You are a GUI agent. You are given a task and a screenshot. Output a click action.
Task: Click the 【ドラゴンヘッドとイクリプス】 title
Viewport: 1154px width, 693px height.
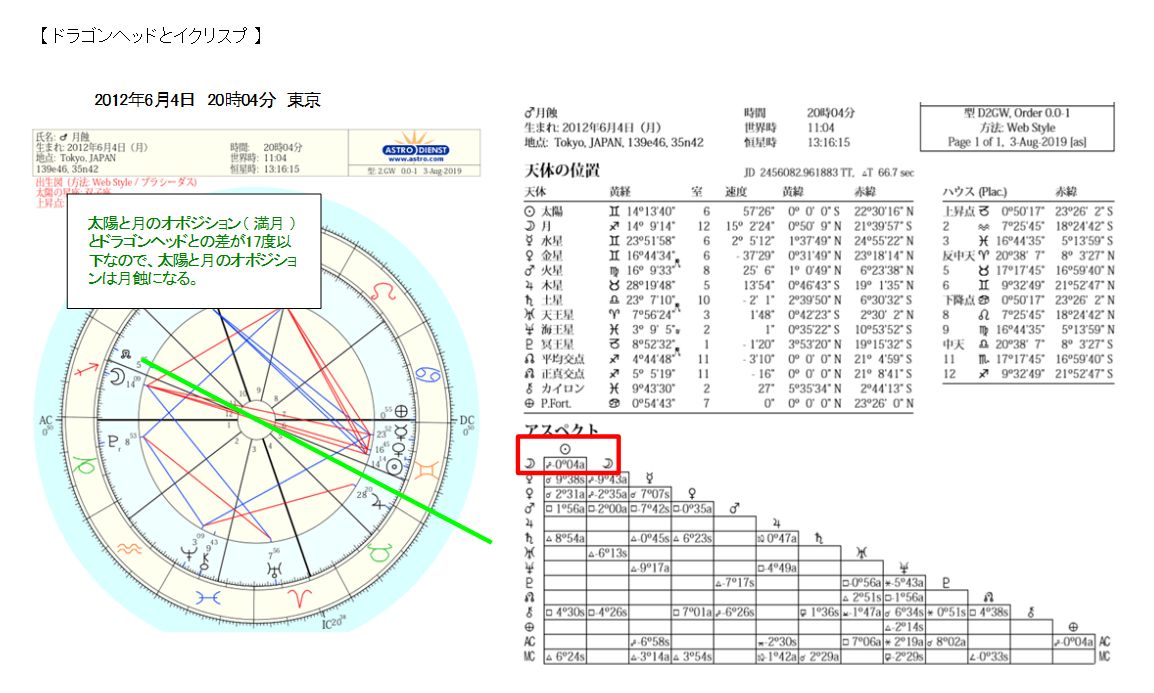click(x=149, y=35)
